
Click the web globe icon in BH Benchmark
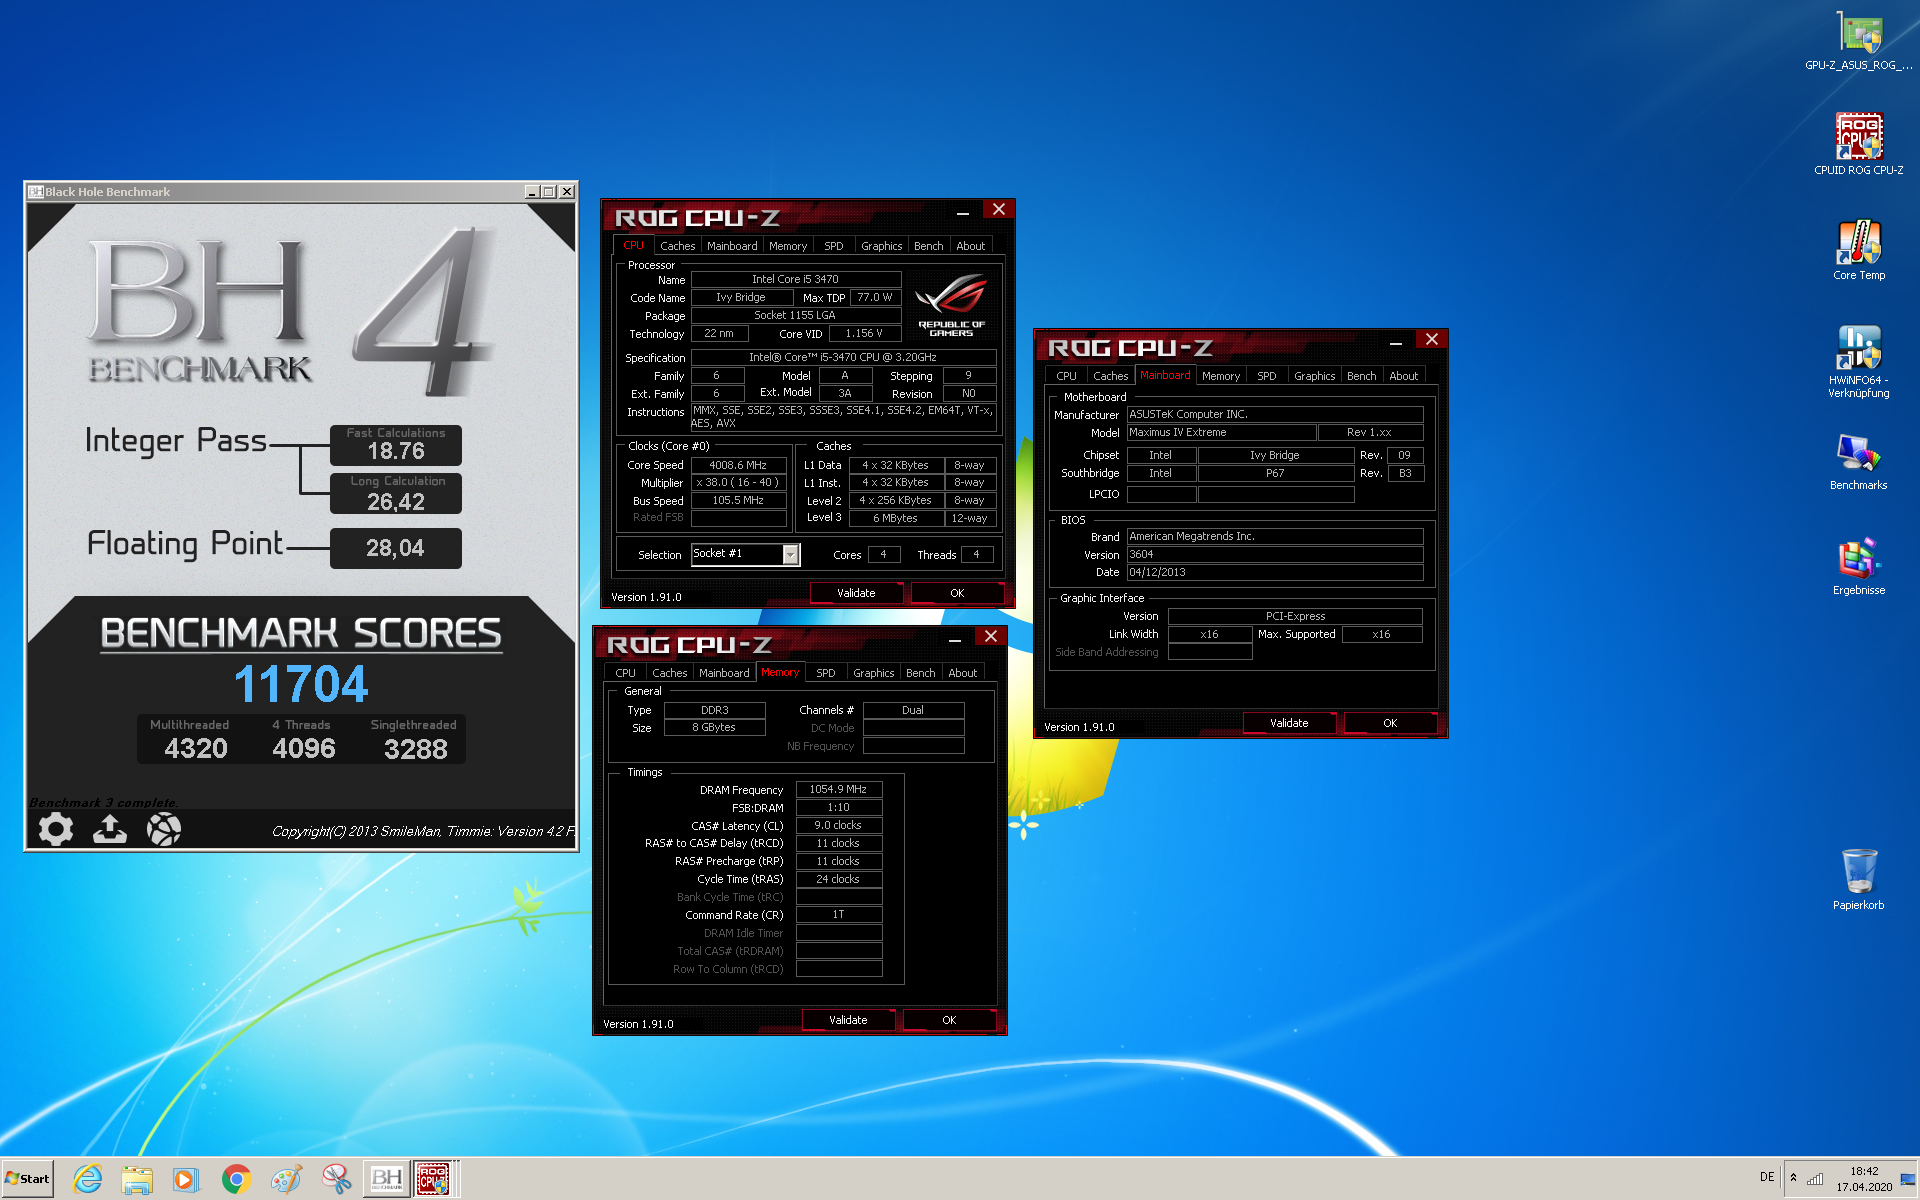tap(164, 828)
